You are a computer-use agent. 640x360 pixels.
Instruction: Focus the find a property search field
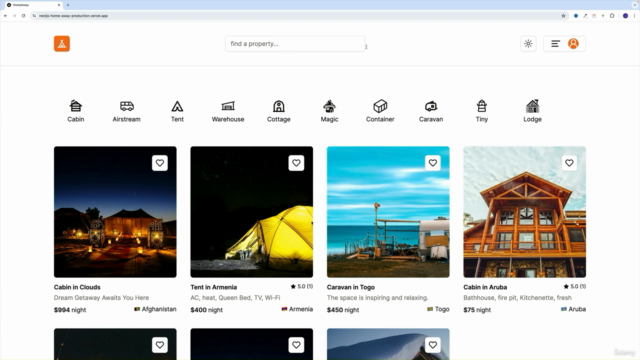(x=295, y=44)
